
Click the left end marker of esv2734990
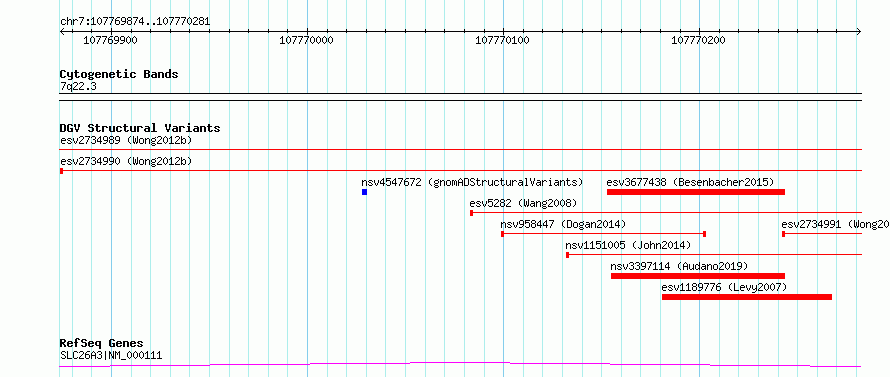point(61,171)
